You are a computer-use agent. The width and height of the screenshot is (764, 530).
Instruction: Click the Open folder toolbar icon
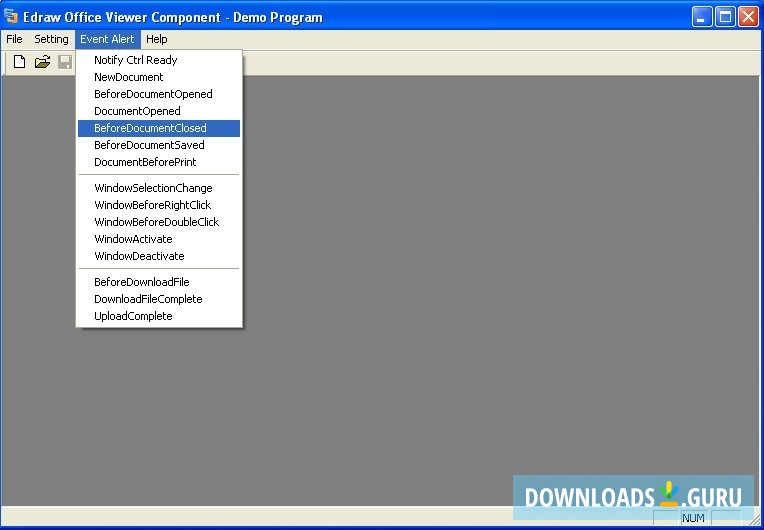(x=42, y=62)
